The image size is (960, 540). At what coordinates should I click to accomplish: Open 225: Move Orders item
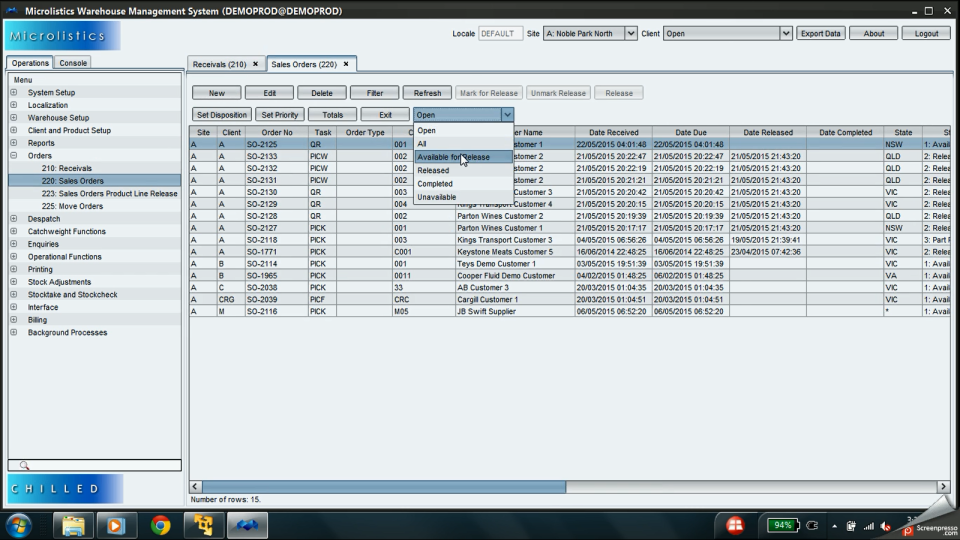[x=72, y=206]
